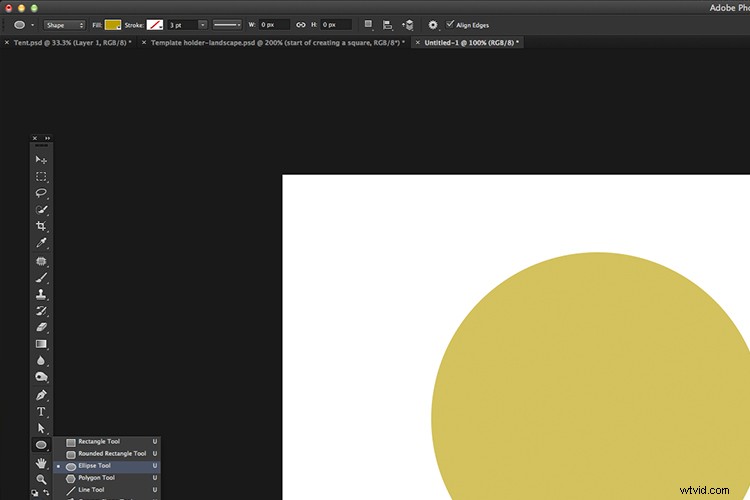Swap foreground and background colors
750x500 pixels.
pyautogui.click(x=46, y=492)
